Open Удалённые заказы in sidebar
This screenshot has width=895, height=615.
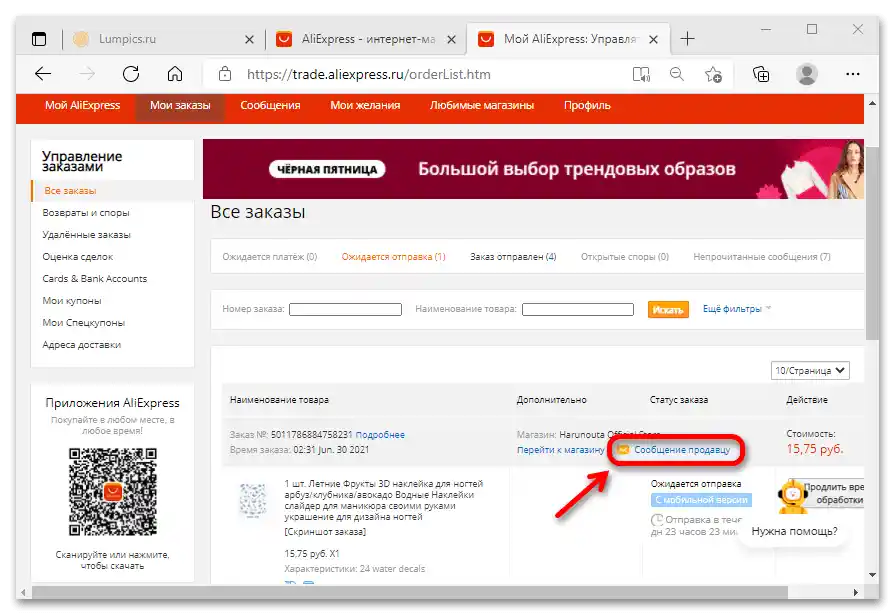click(86, 235)
